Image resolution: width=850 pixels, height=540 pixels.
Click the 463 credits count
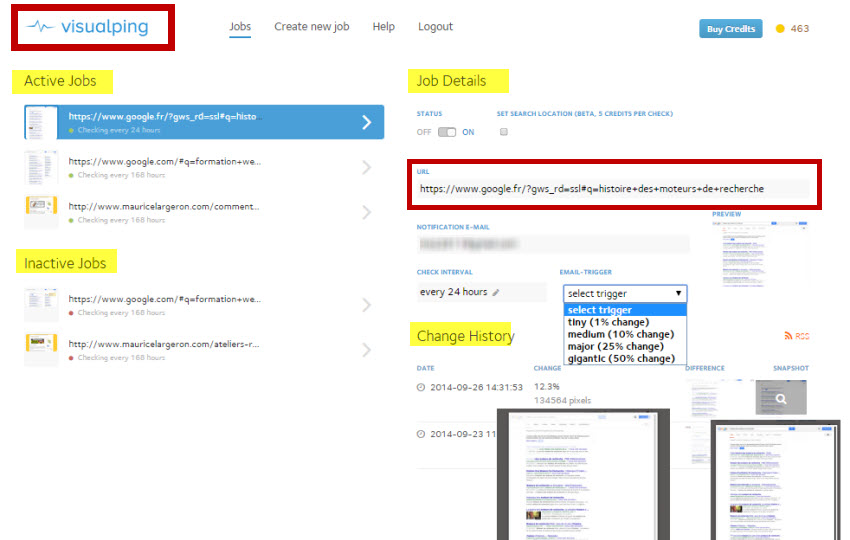pos(800,29)
